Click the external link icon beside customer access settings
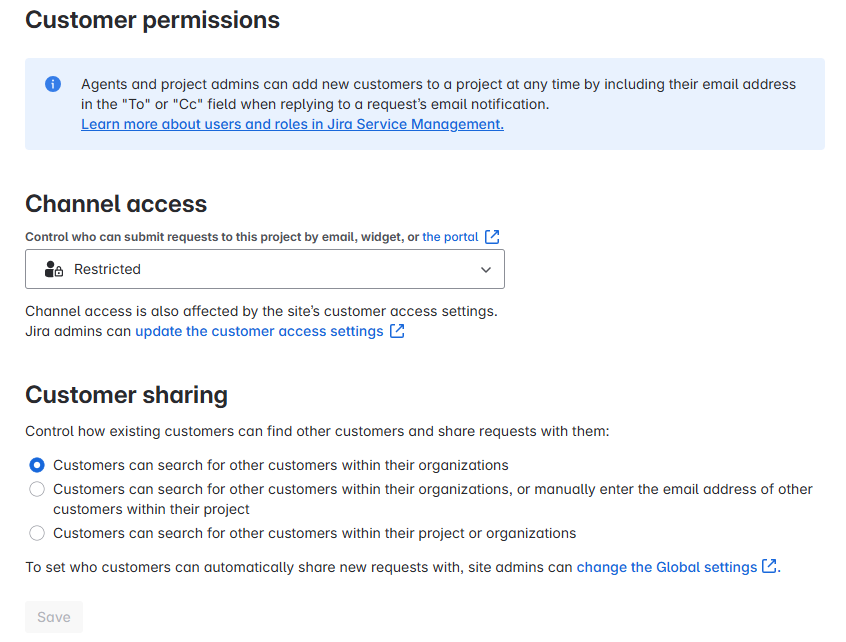Viewport: 846px width, 642px height. coord(397,330)
